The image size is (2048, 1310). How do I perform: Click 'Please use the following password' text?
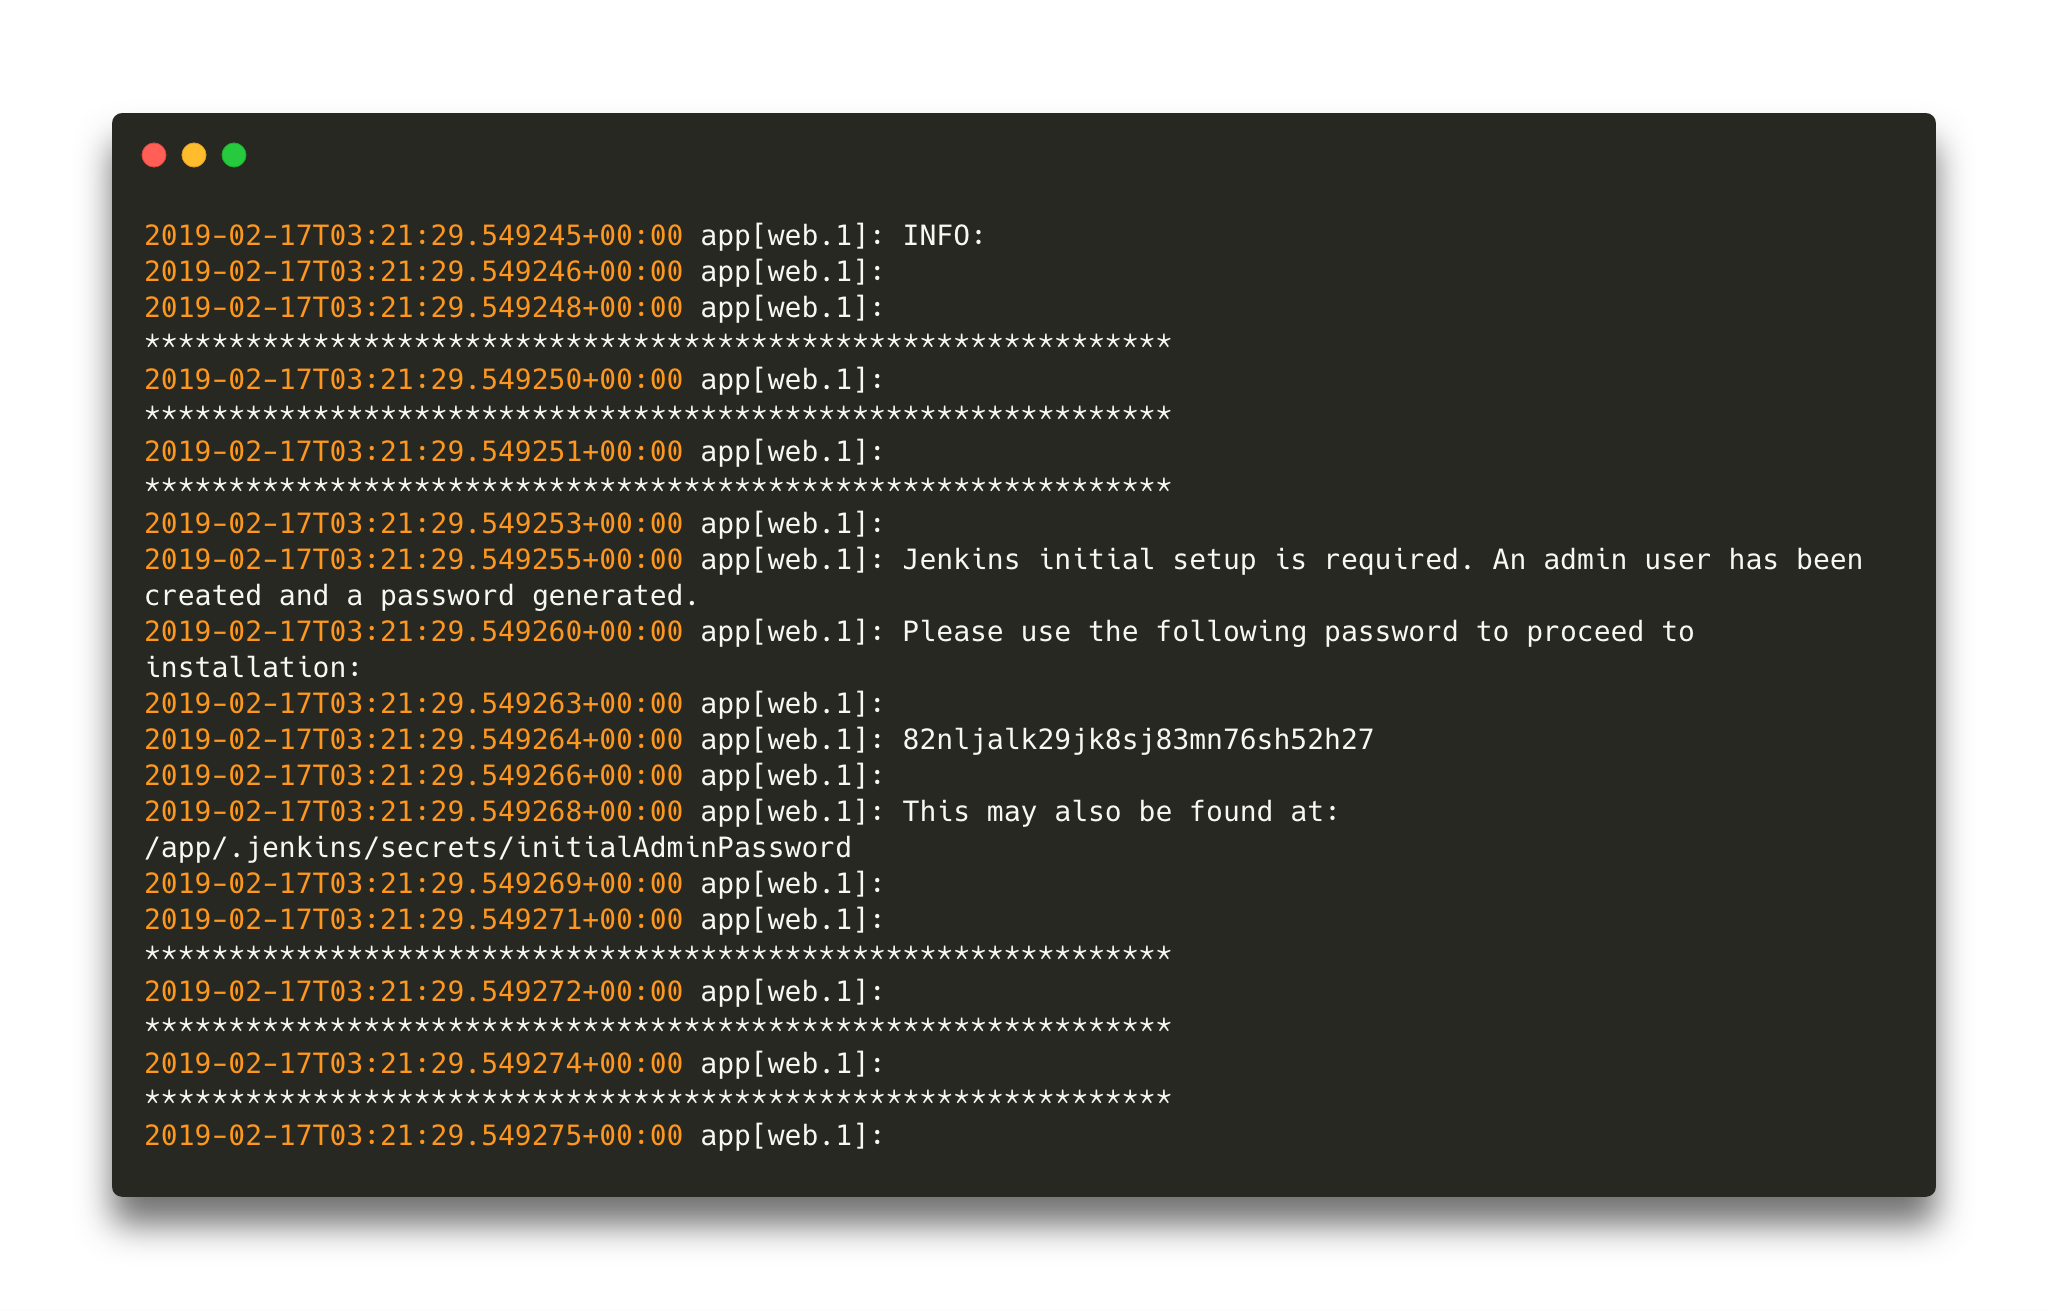pos(1180,632)
